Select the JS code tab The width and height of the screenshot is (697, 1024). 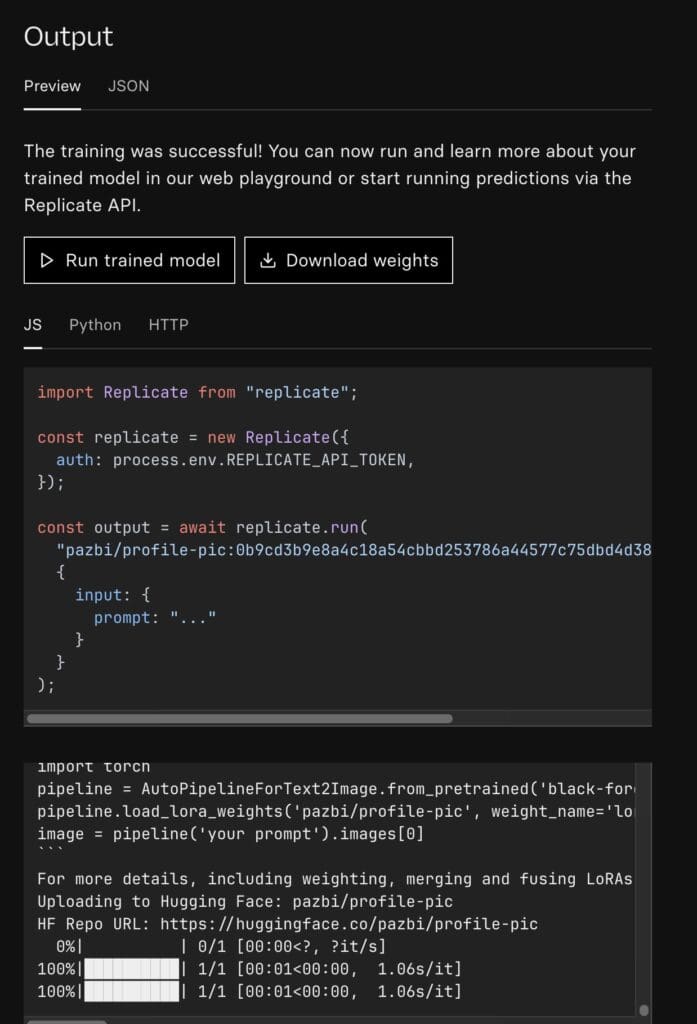pos(33,325)
